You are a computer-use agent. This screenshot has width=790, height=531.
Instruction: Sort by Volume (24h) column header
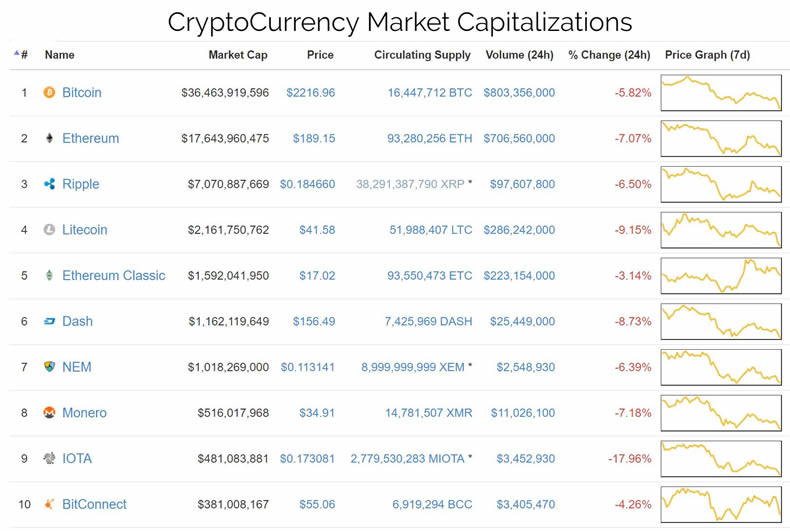[519, 55]
